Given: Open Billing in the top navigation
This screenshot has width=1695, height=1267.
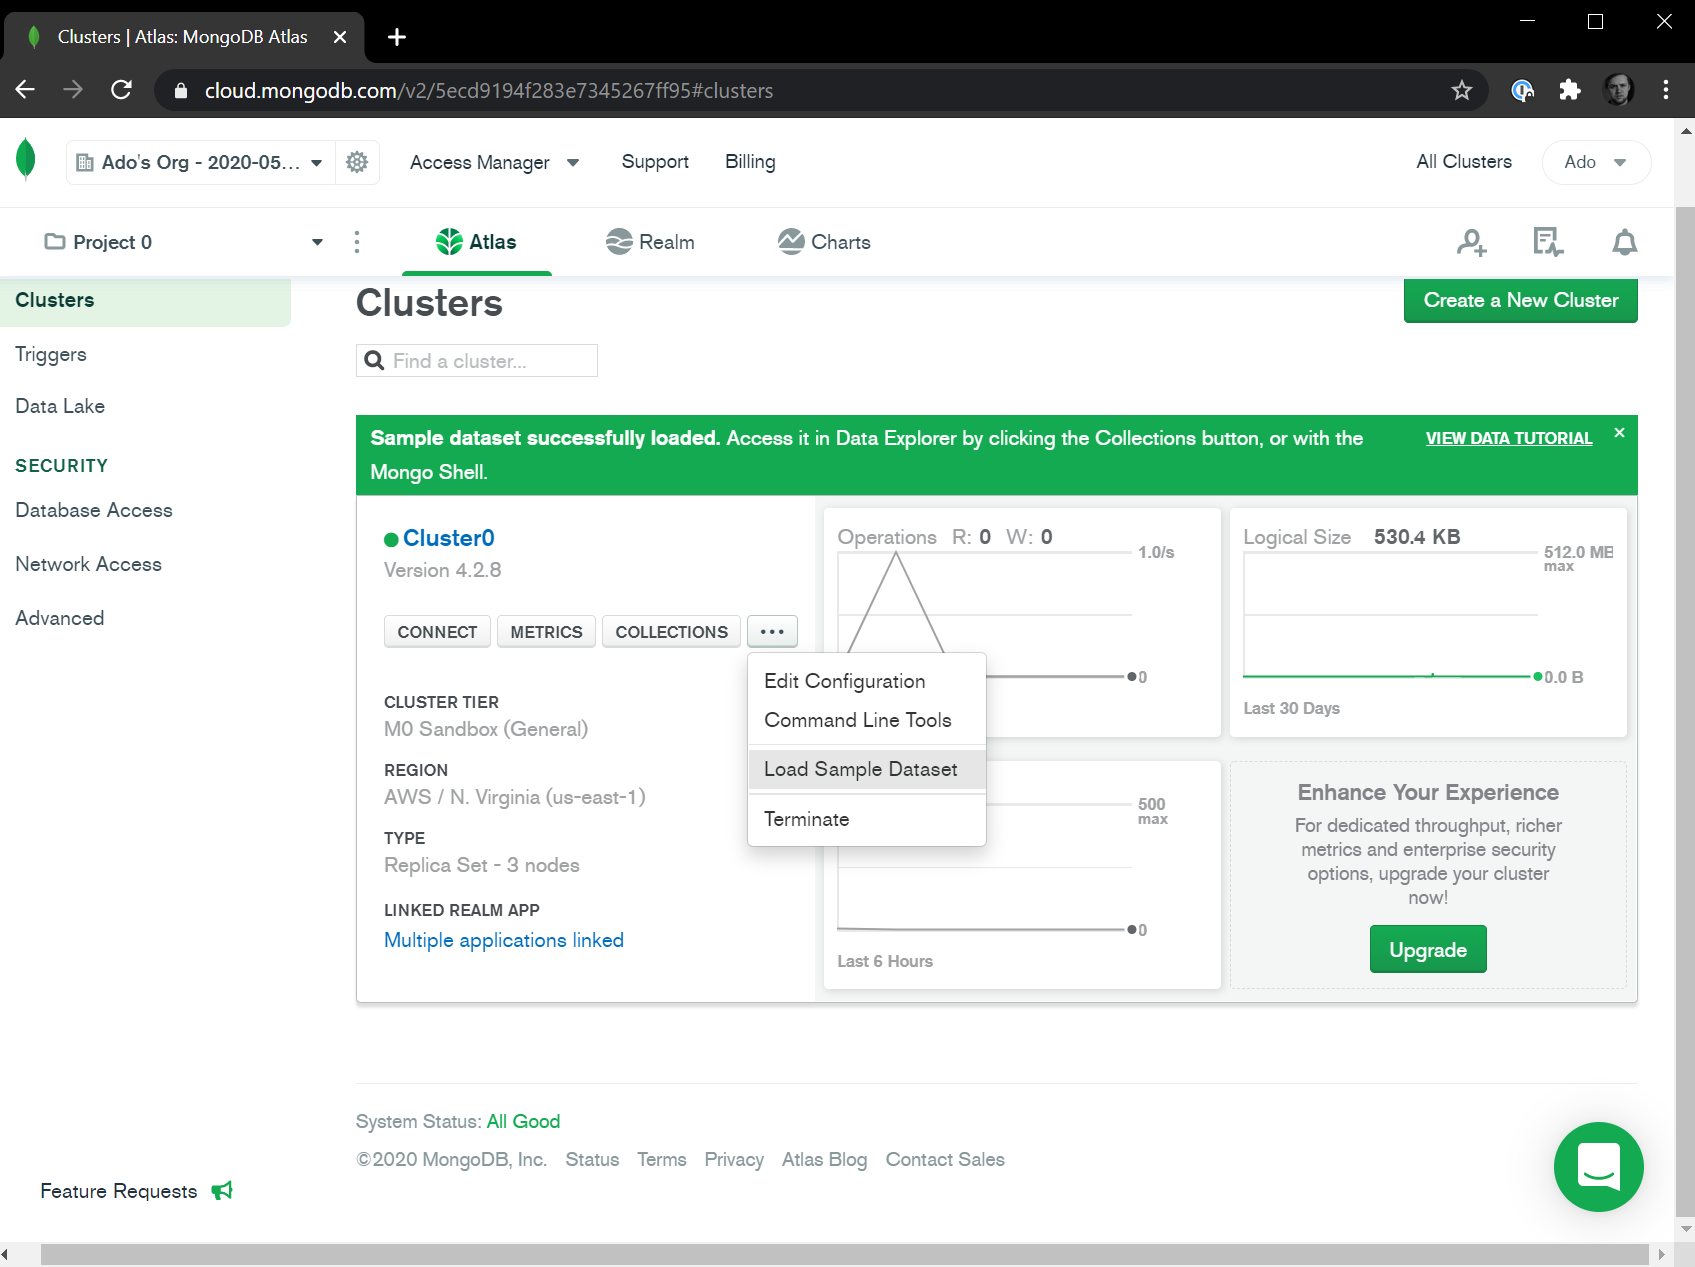Looking at the screenshot, I should [750, 162].
